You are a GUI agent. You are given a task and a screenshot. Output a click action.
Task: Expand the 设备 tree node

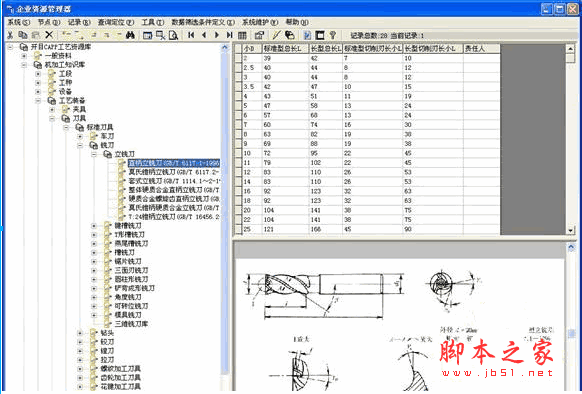tap(38, 91)
